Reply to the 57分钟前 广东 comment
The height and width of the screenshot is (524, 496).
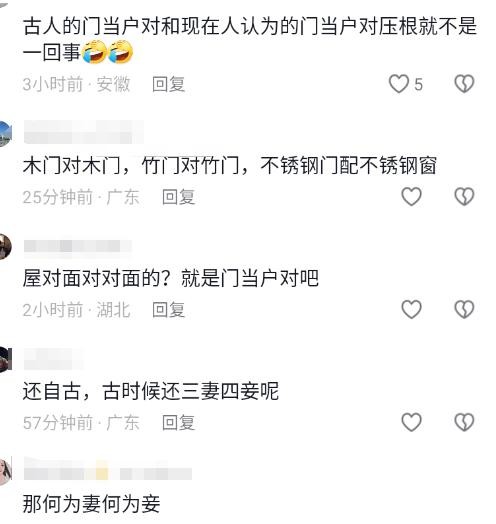178,422
